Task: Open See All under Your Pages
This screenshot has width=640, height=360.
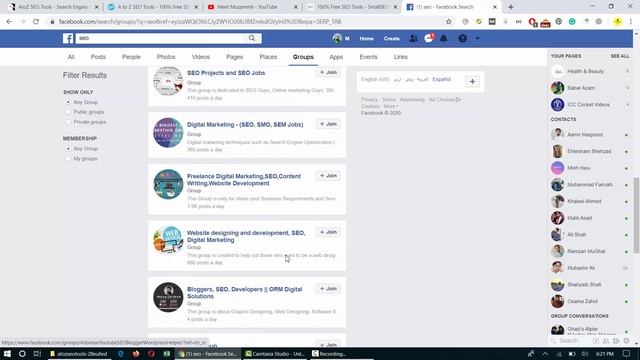Action: click(620, 56)
